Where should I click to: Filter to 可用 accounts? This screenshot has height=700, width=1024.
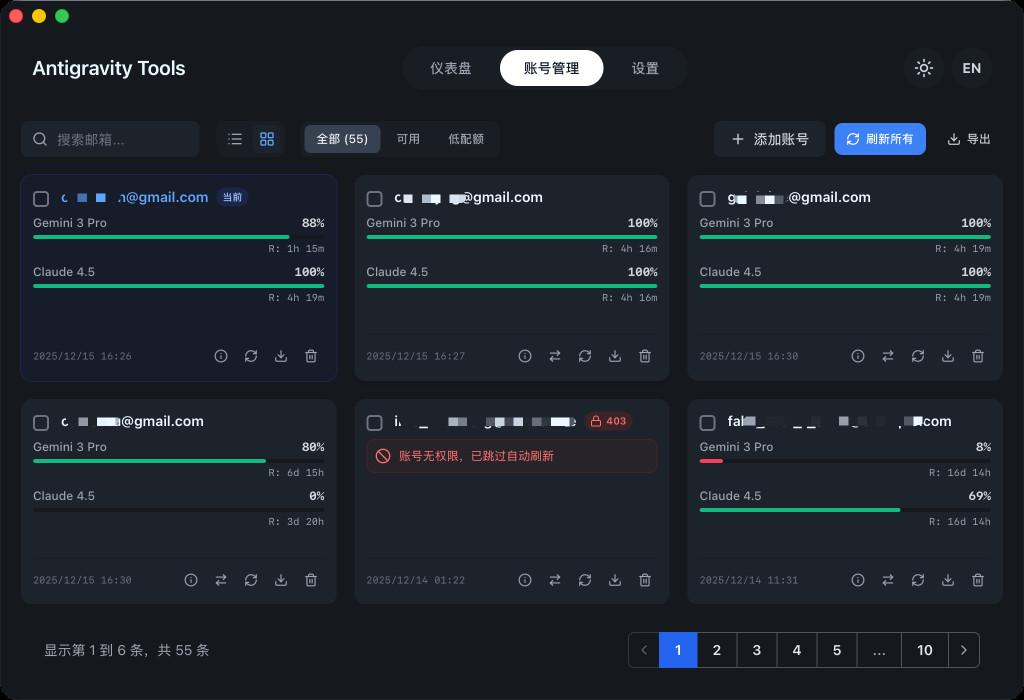coord(408,139)
